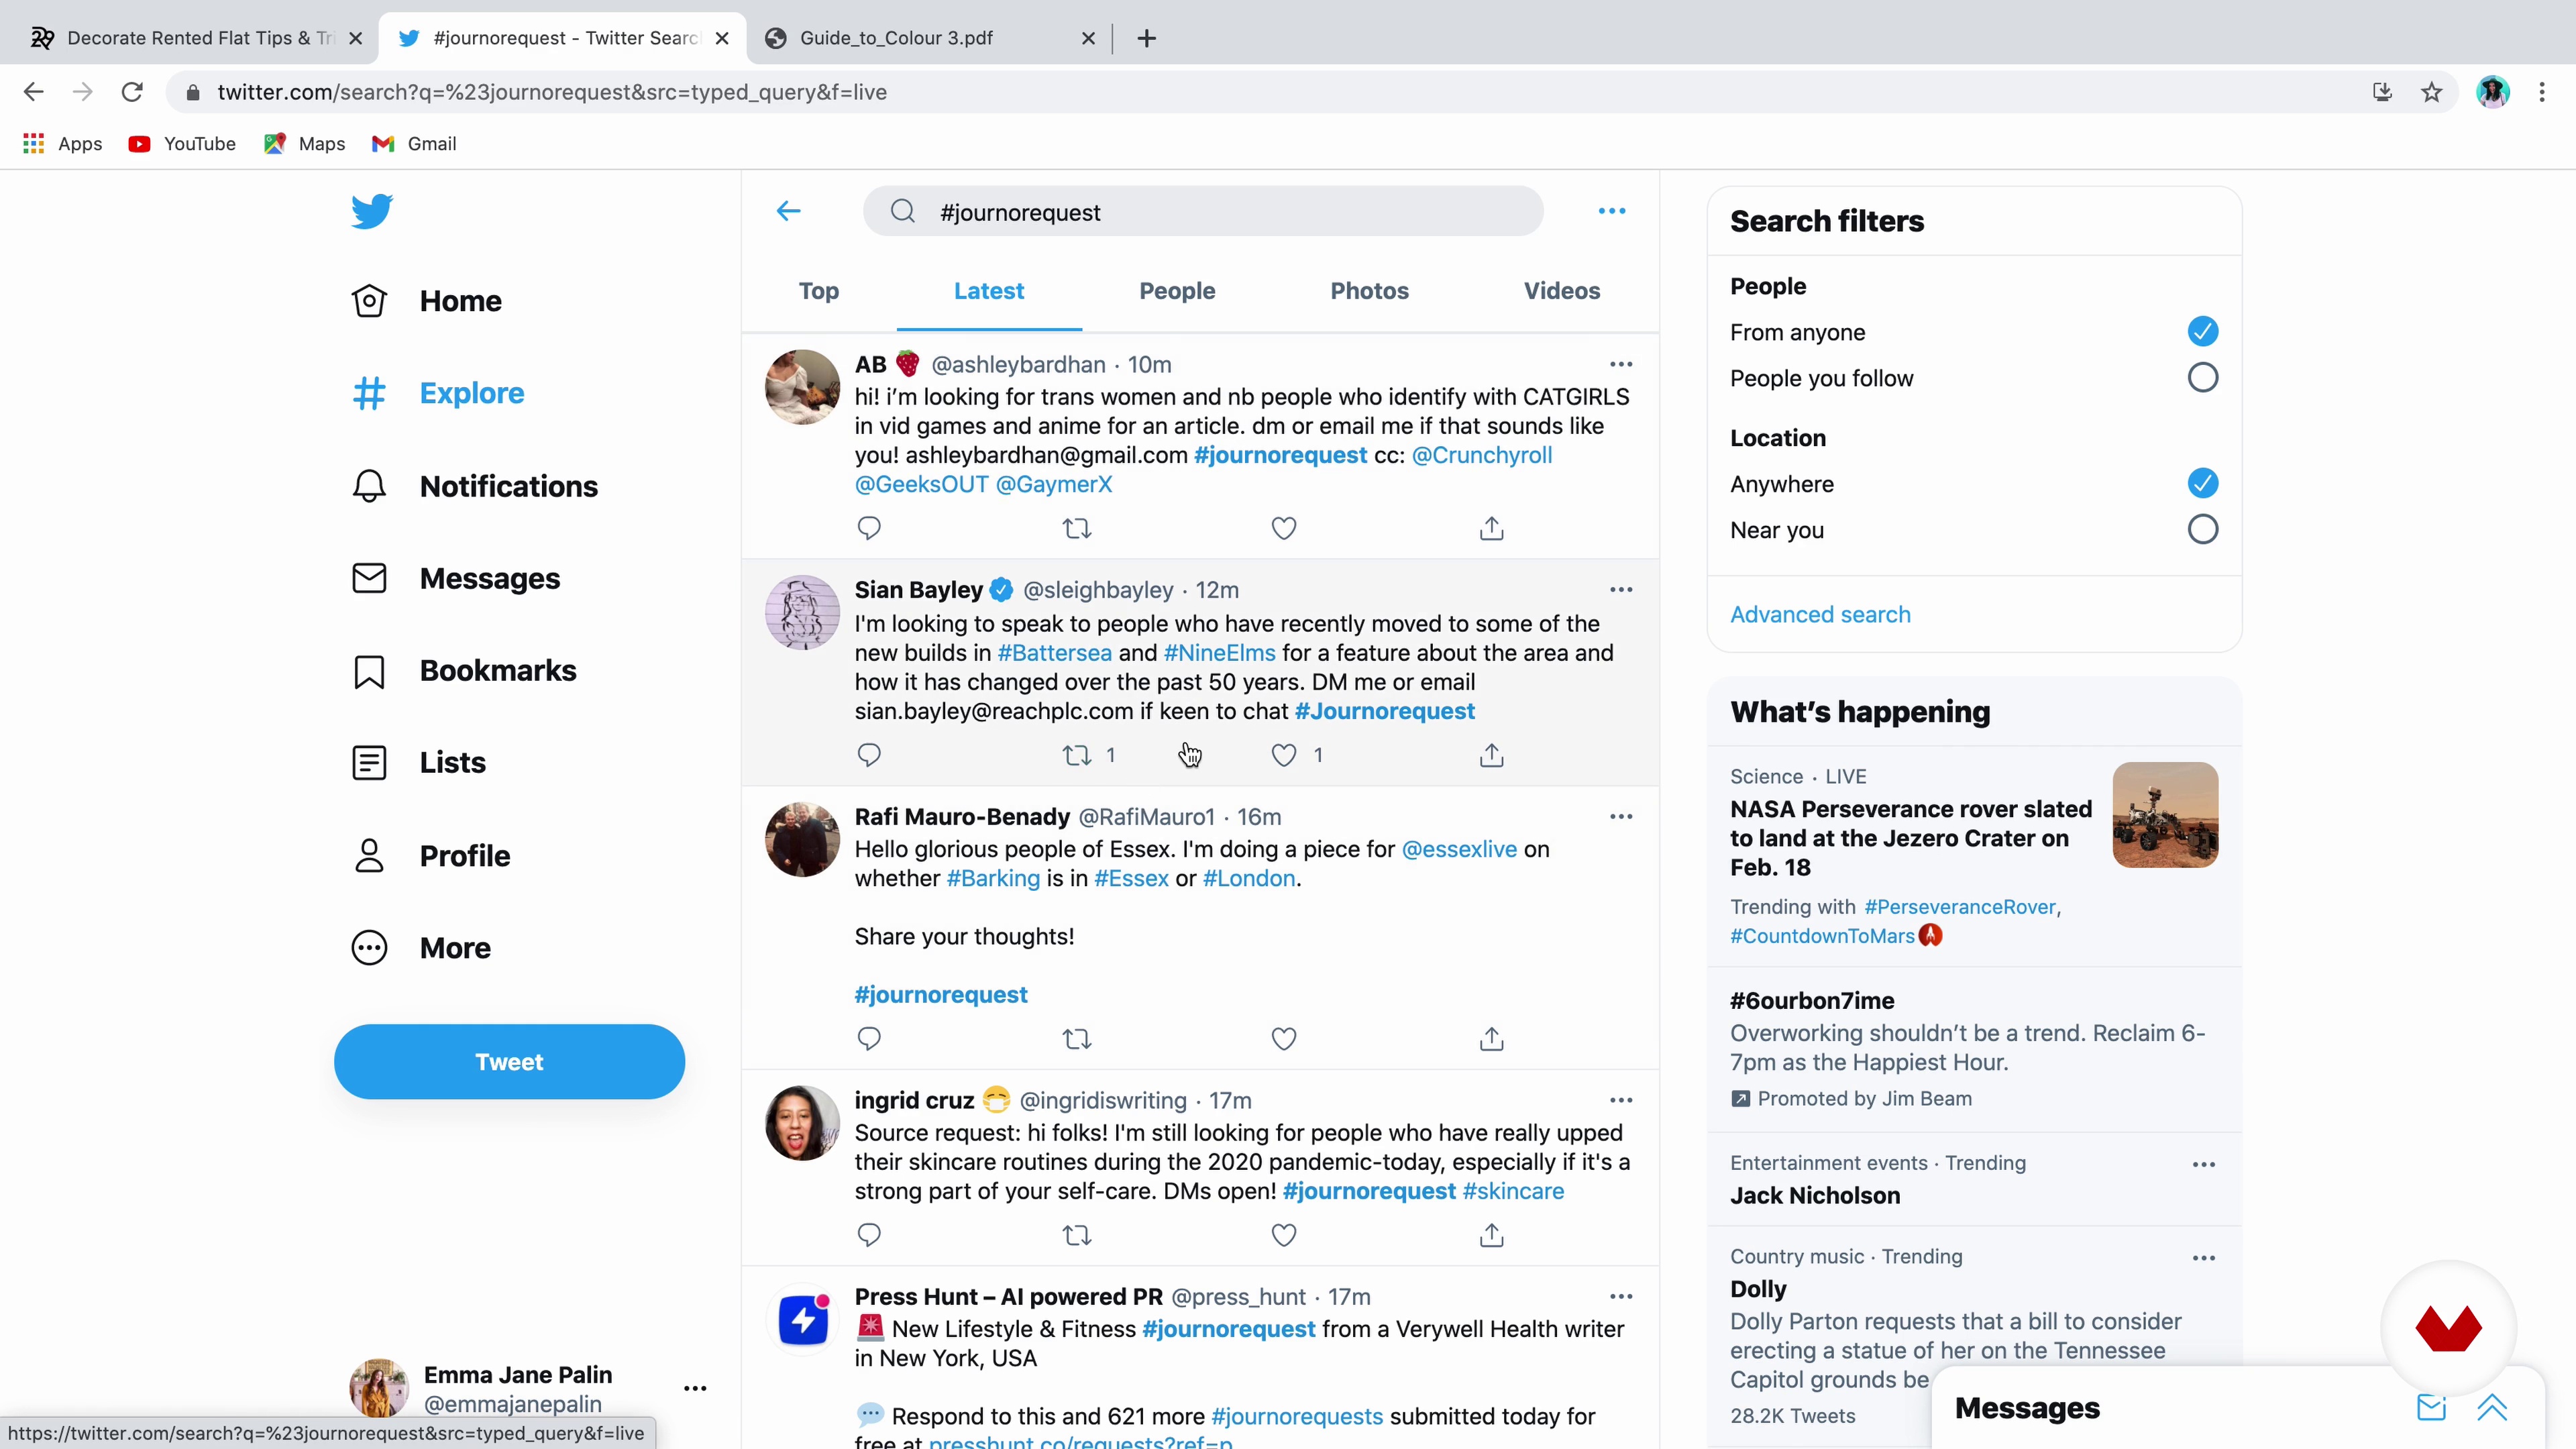Viewport: 2576px width, 1449px height.
Task: Open Gmail bookmark
Action: (x=414, y=144)
